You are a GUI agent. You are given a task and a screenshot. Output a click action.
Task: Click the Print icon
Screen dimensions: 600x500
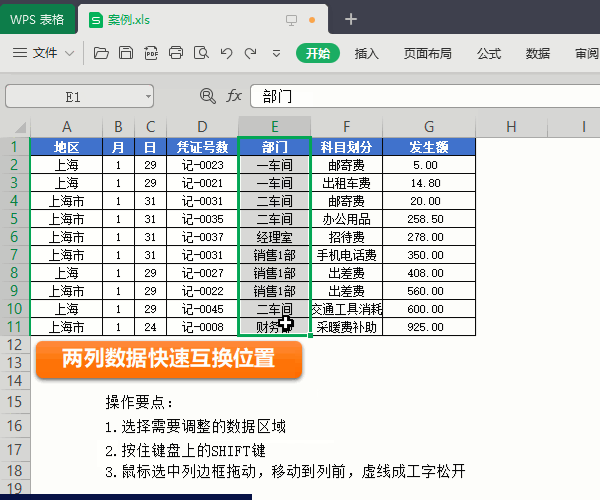[x=176, y=53]
